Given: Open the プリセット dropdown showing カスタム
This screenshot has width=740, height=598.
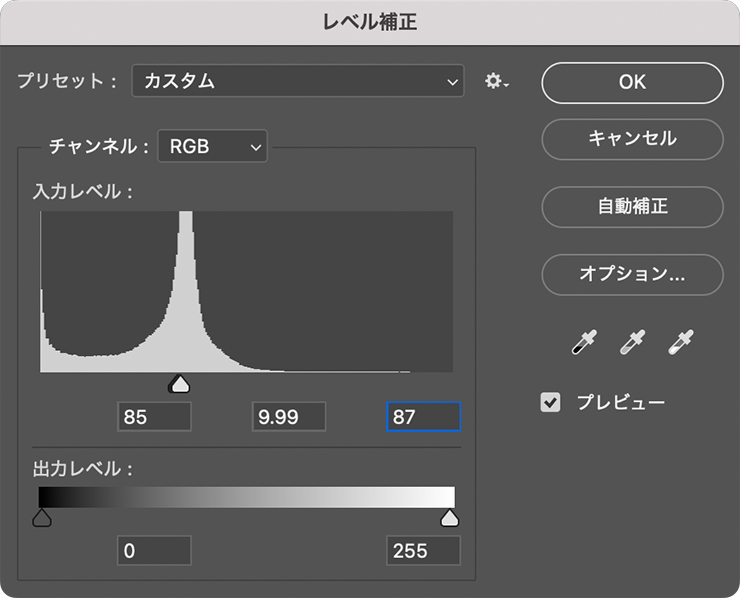Looking at the screenshot, I should coord(297,82).
